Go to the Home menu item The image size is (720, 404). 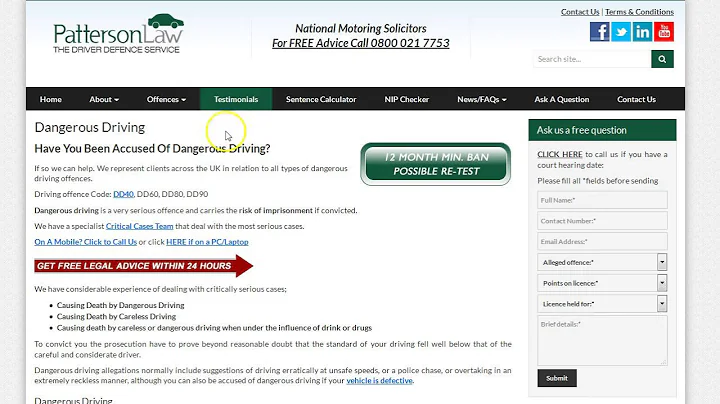51,99
